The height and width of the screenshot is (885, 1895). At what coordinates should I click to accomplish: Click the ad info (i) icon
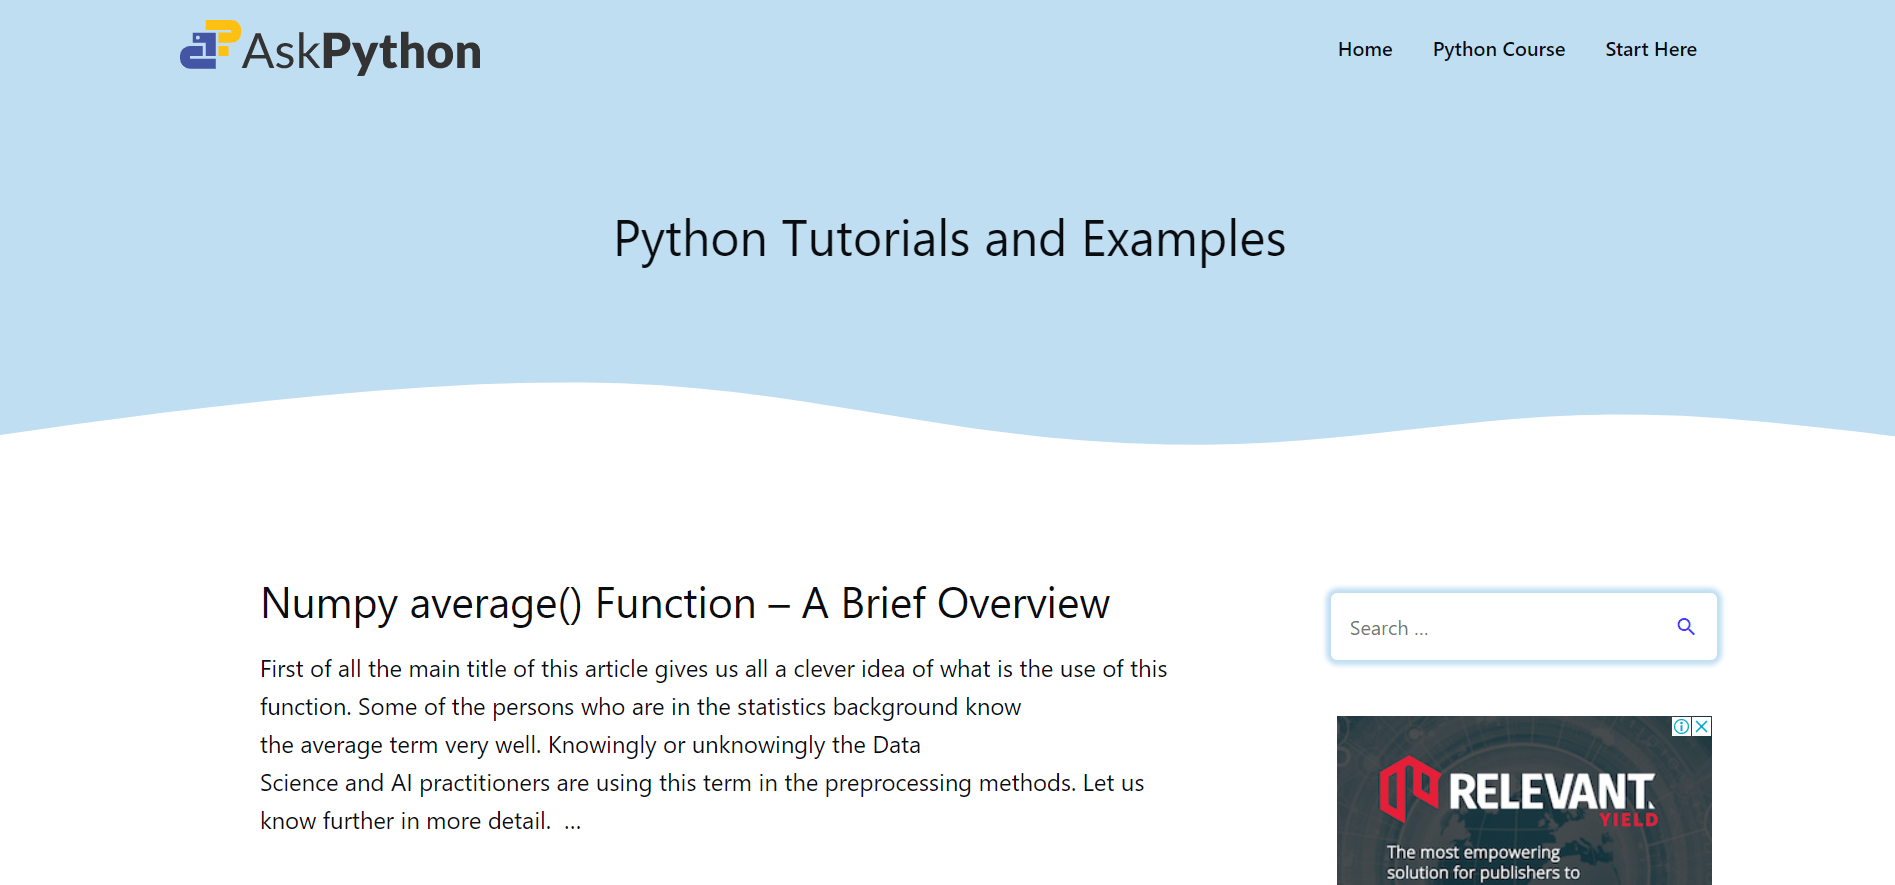pyautogui.click(x=1682, y=727)
